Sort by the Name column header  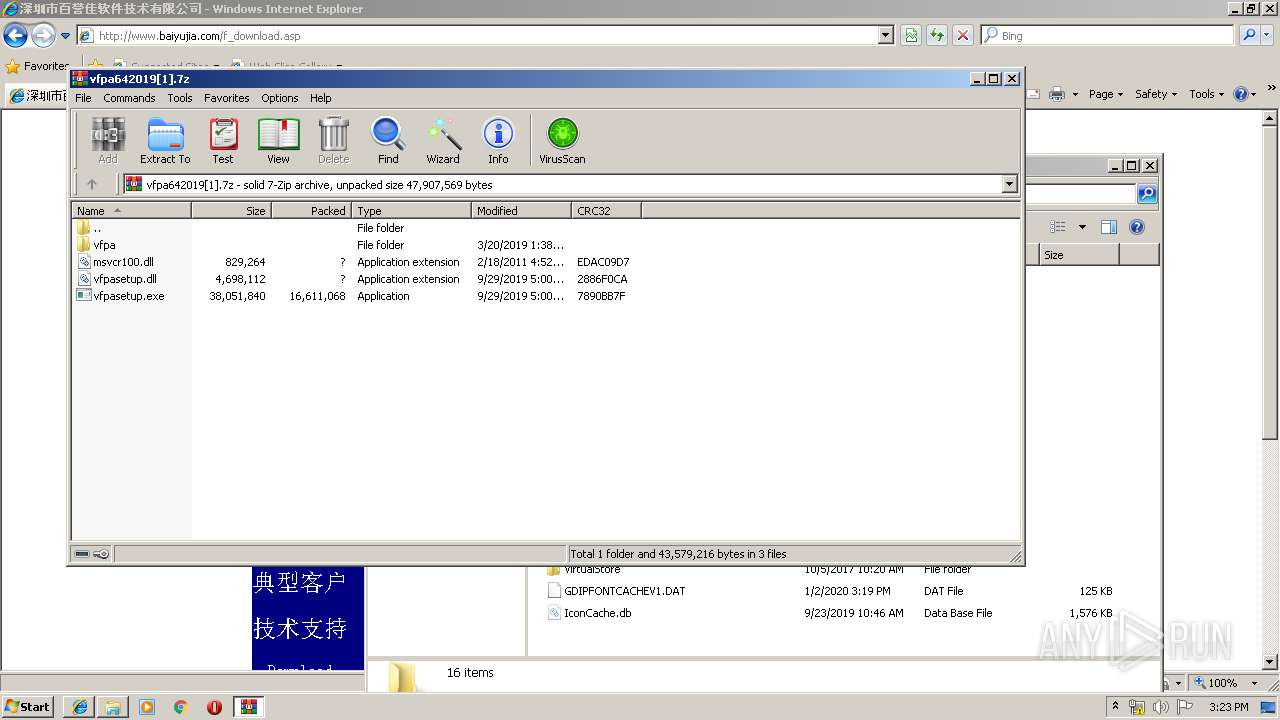pos(131,211)
